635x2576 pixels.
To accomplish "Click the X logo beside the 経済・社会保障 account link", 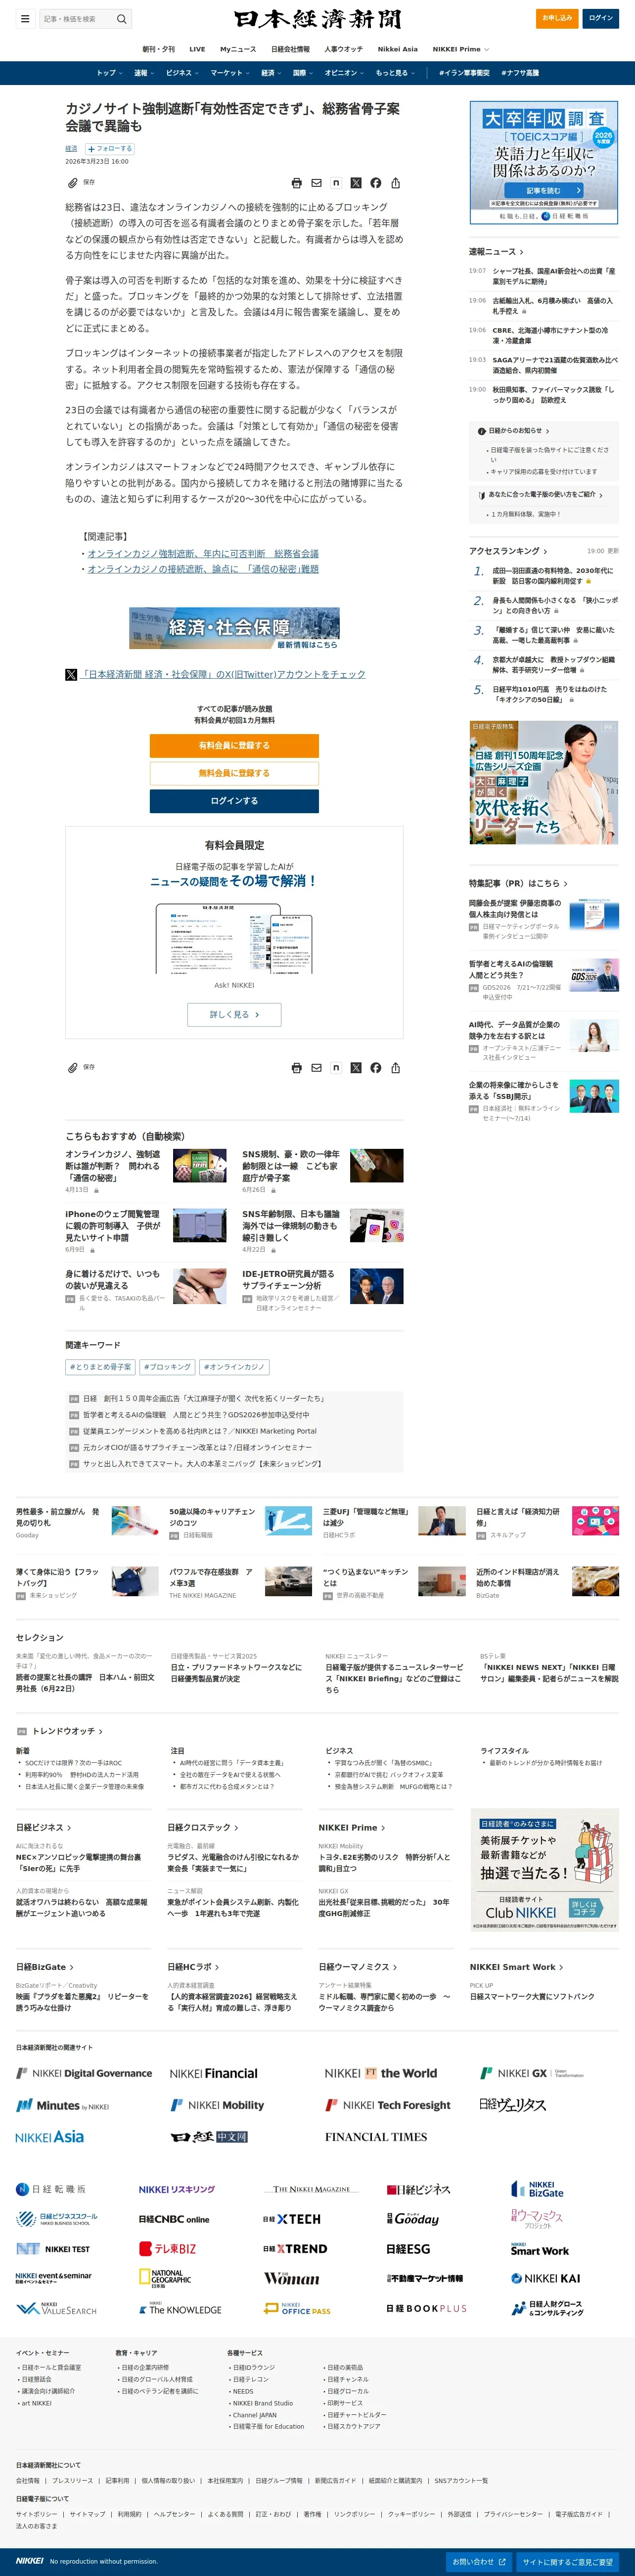I will point(71,675).
